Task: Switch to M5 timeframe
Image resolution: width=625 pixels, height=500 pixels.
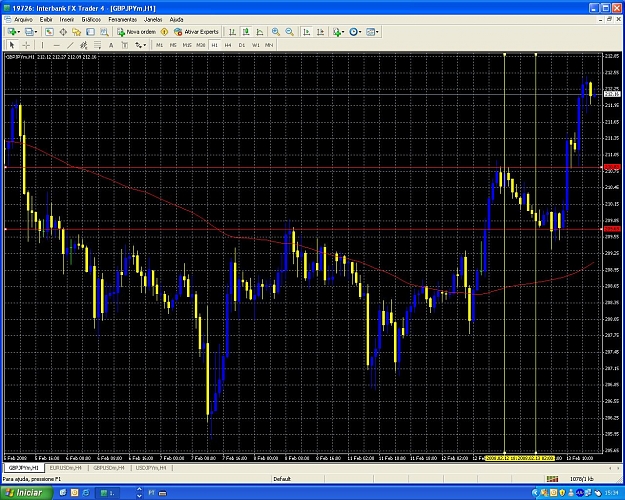Action: [173, 45]
